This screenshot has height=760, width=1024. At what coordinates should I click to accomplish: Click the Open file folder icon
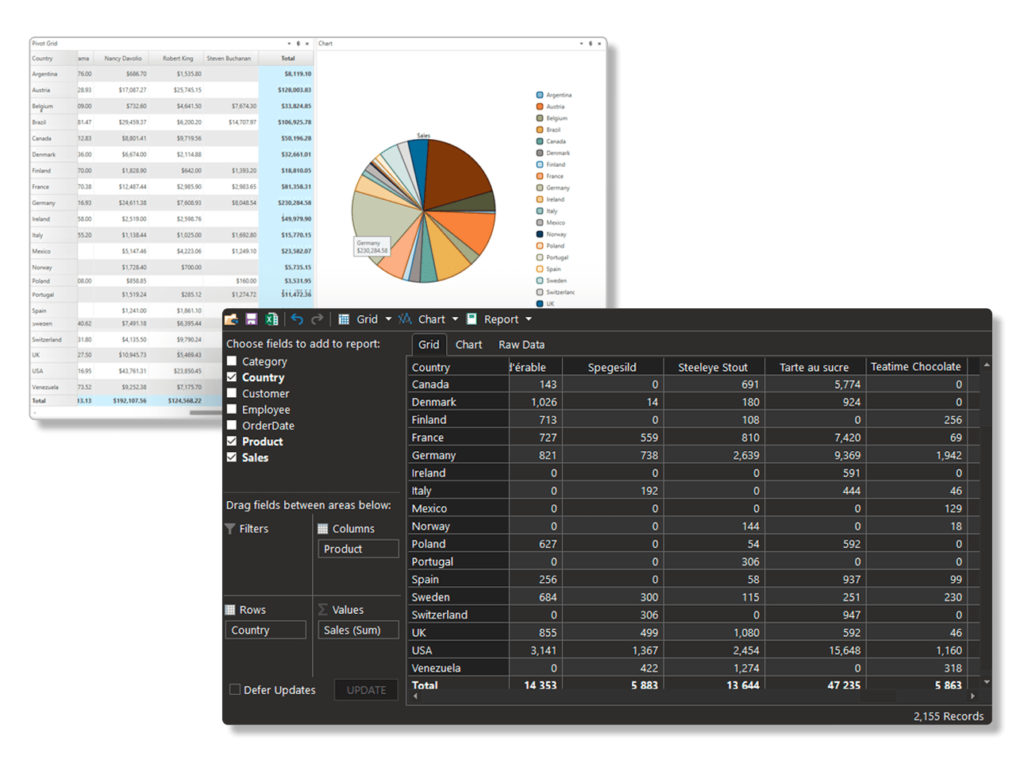(x=231, y=320)
